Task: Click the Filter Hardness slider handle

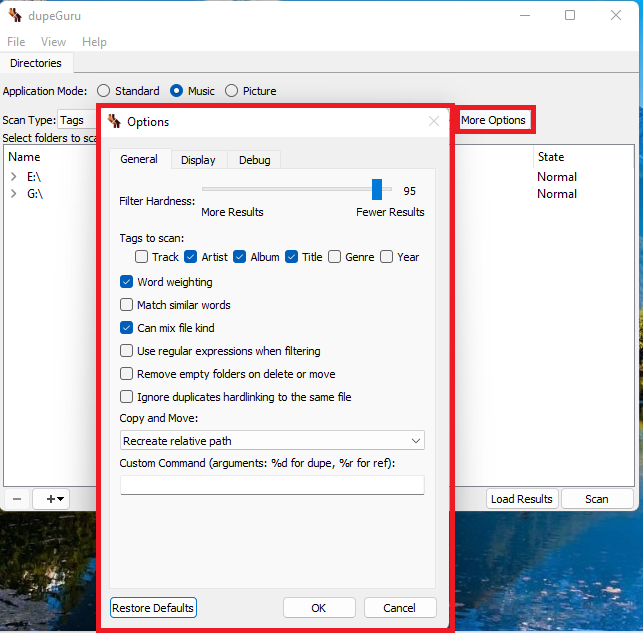Action: 377,190
